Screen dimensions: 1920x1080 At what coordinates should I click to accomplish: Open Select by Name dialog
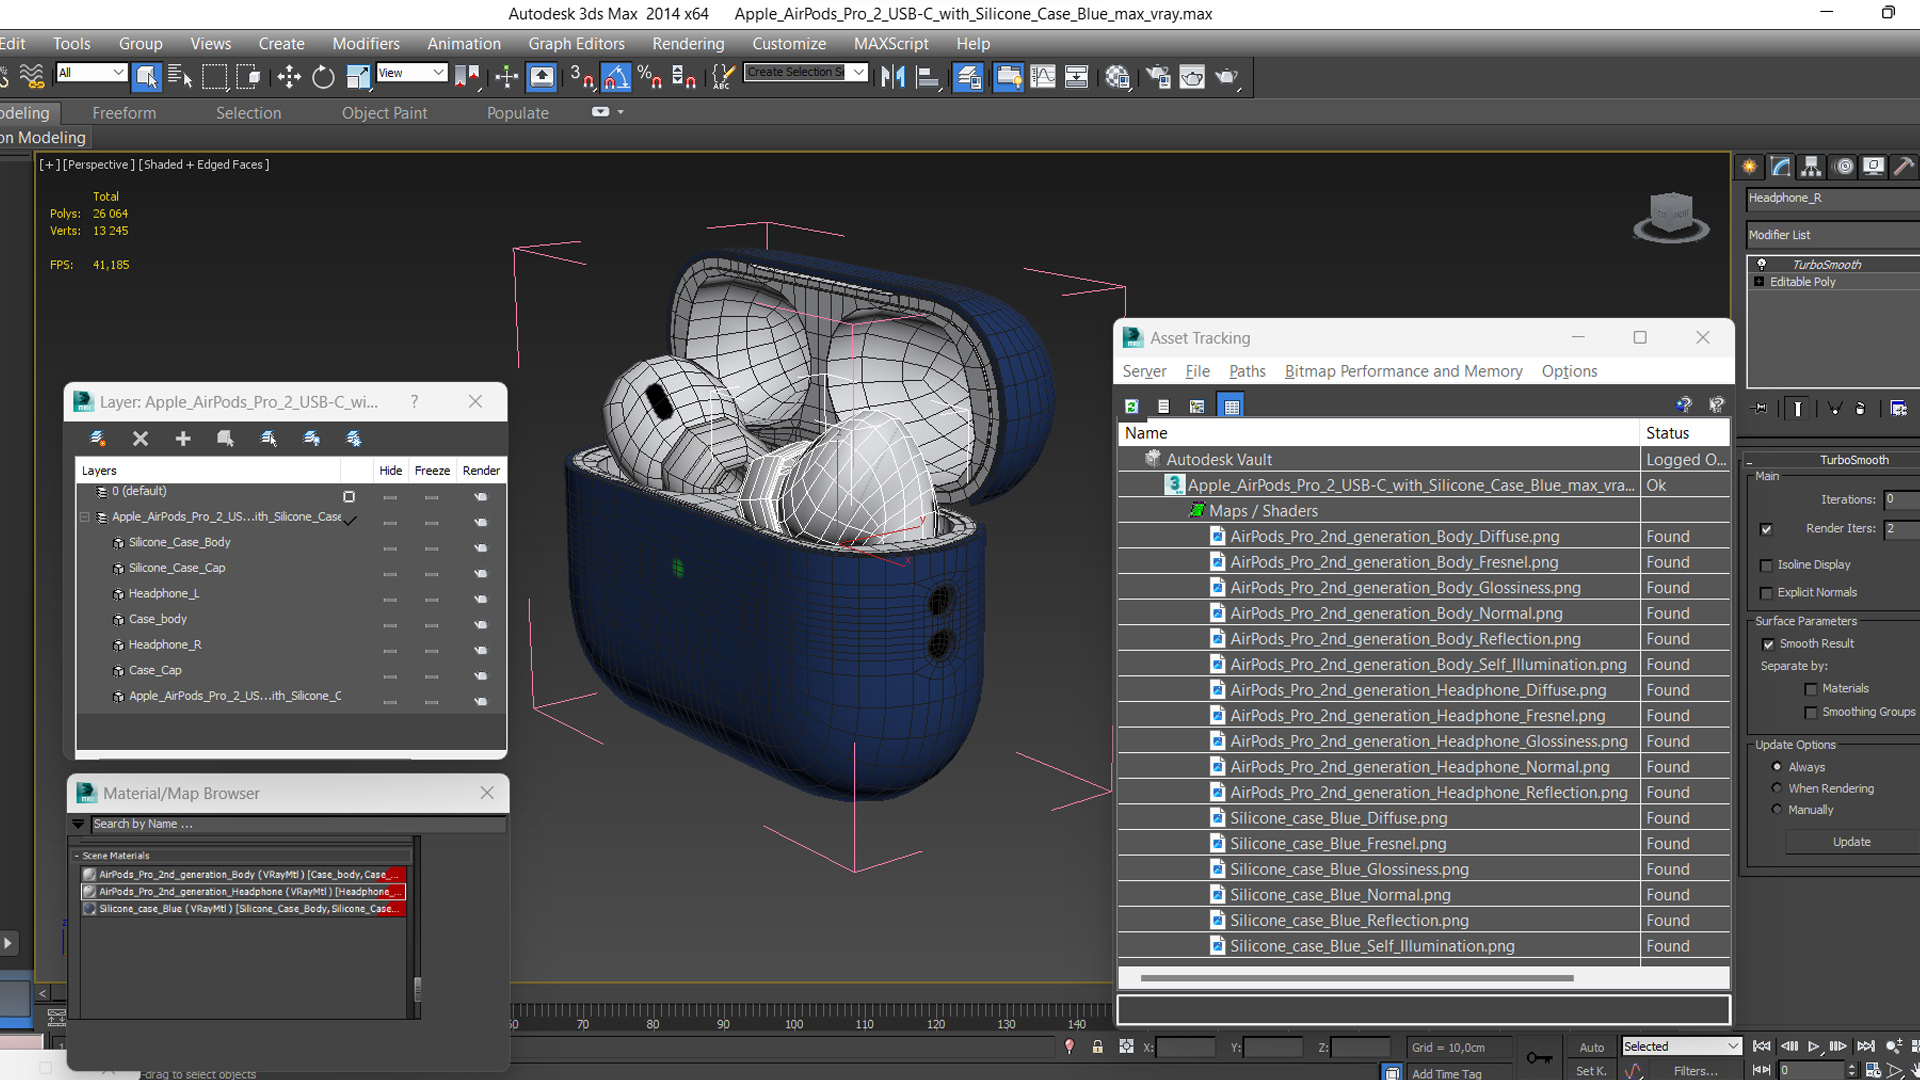(x=180, y=77)
